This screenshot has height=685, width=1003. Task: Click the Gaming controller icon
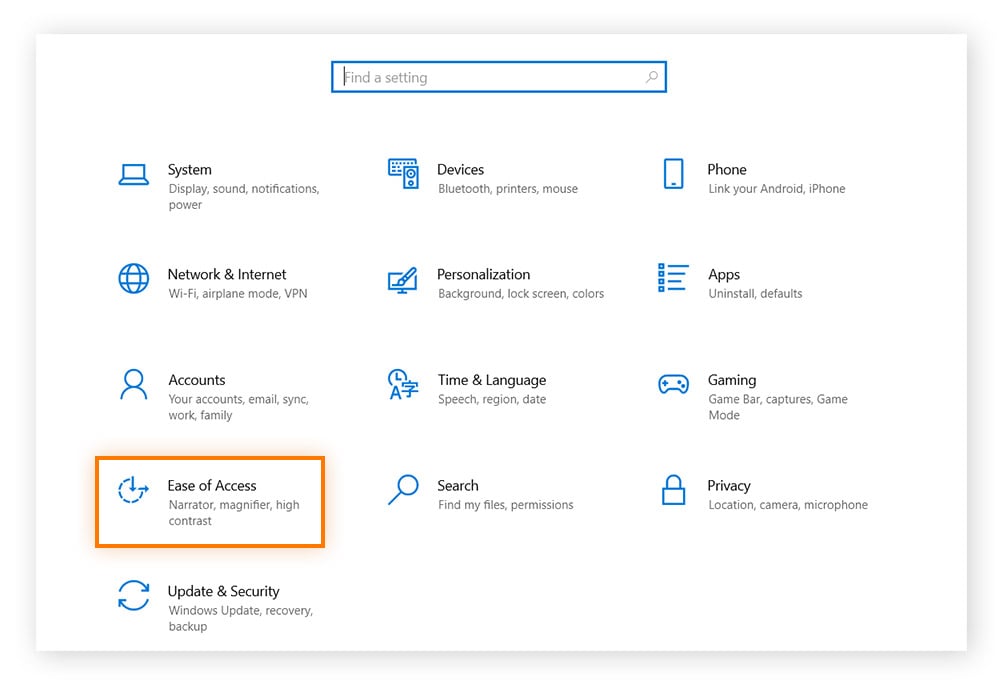(673, 384)
